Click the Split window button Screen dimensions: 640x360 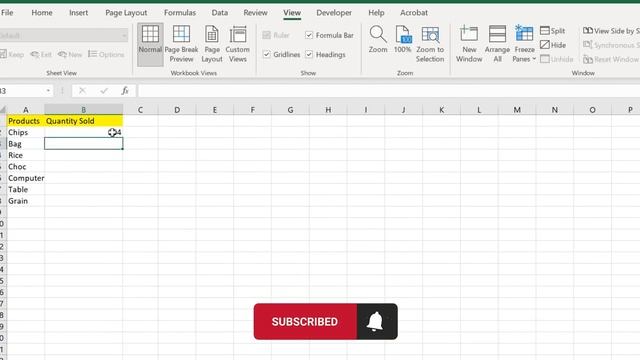(552, 31)
